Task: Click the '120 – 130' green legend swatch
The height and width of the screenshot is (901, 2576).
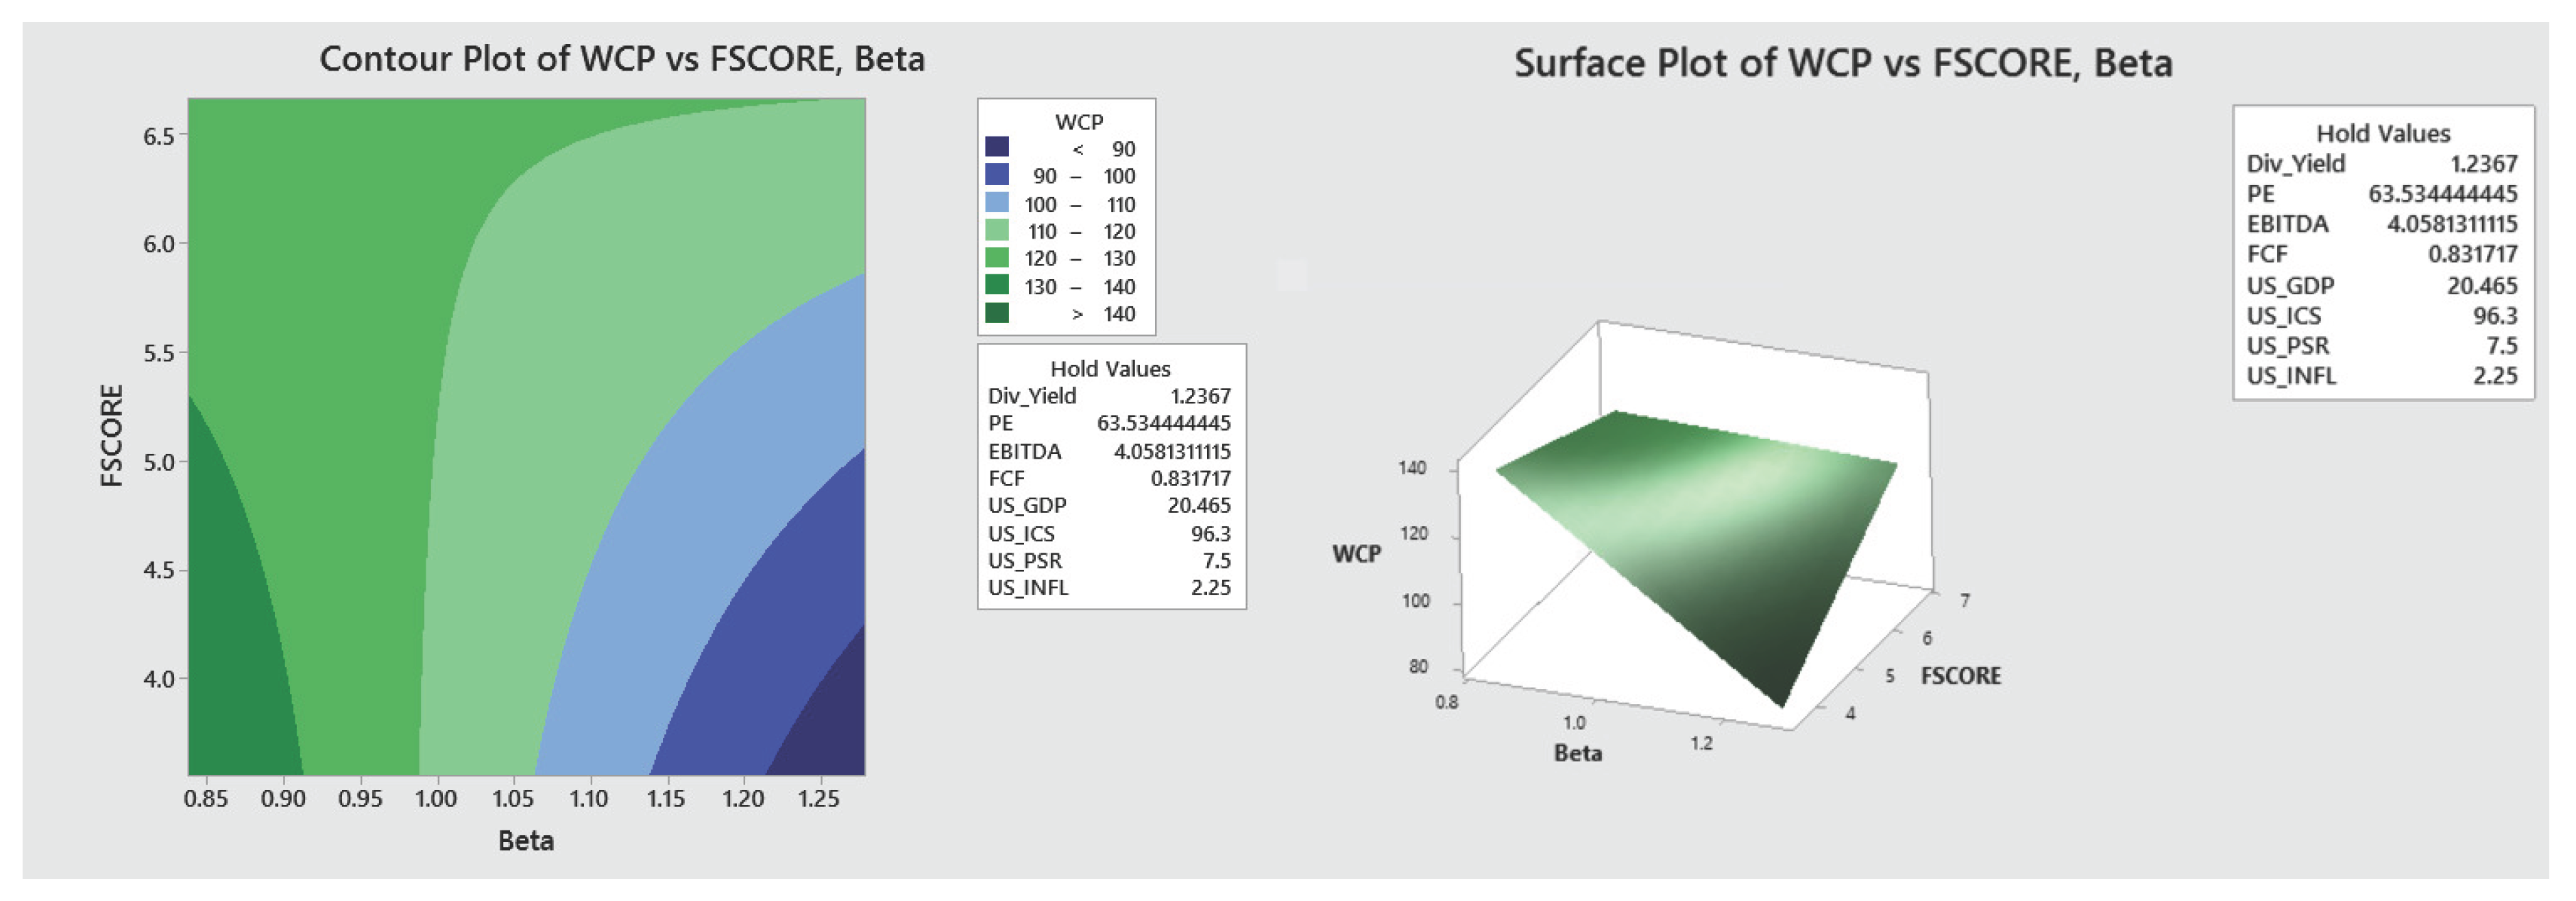Action: (x=996, y=258)
